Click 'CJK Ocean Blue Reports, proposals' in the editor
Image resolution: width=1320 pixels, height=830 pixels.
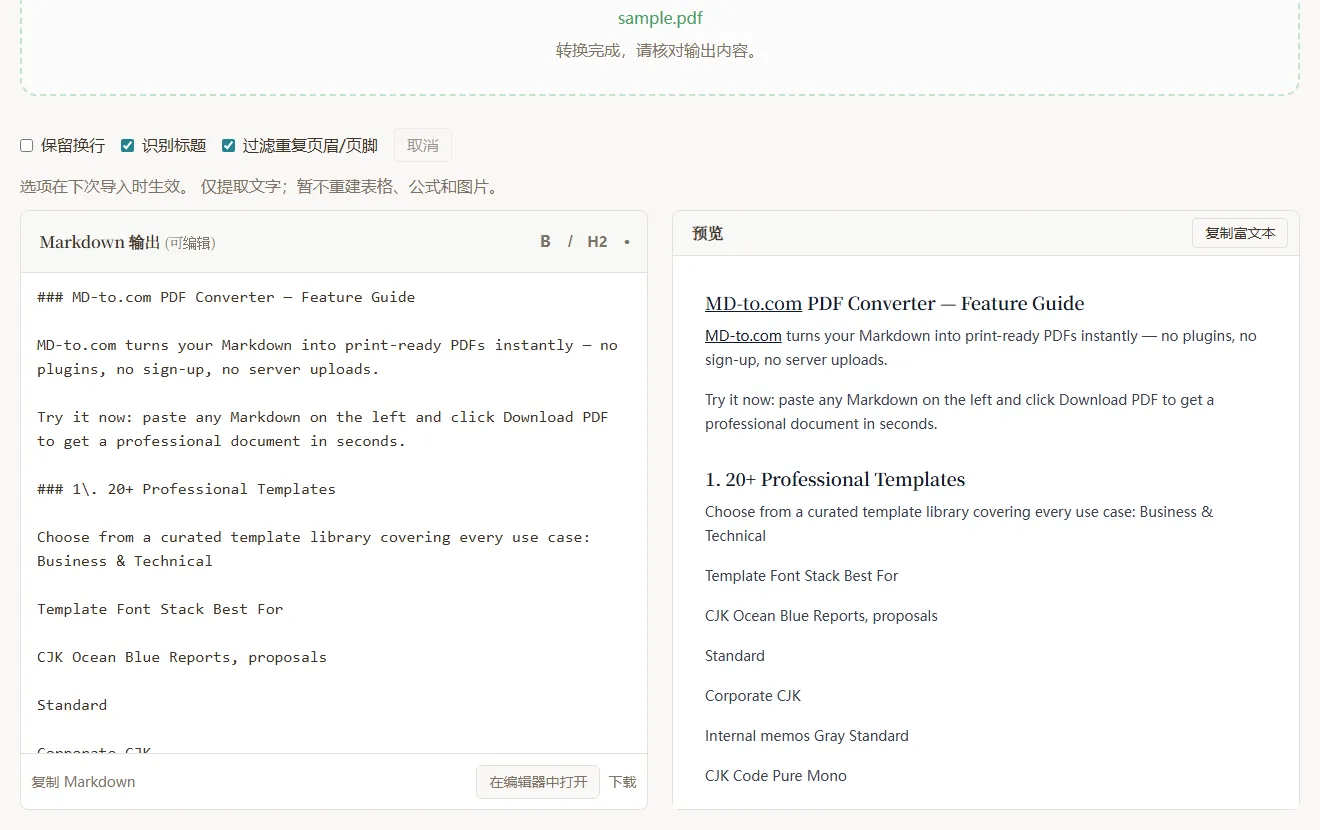tap(182, 657)
